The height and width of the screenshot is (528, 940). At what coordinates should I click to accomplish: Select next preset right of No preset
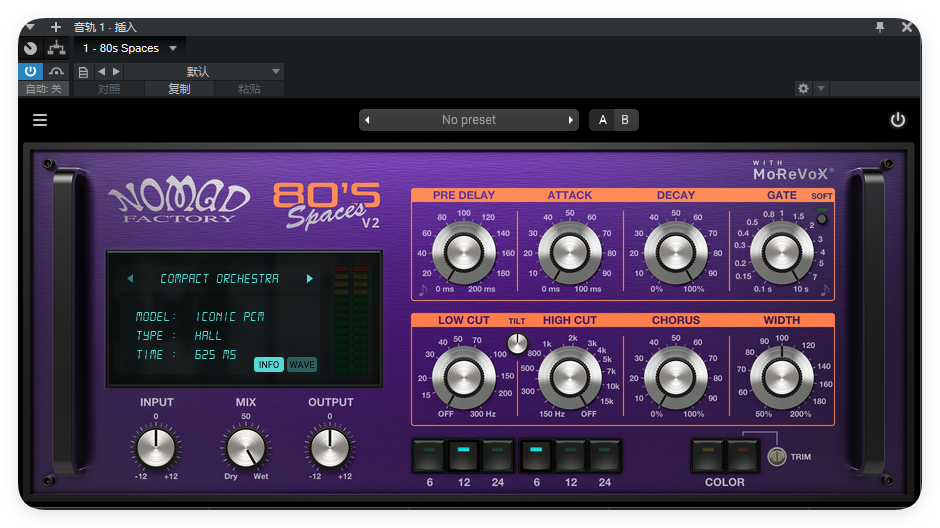(570, 120)
